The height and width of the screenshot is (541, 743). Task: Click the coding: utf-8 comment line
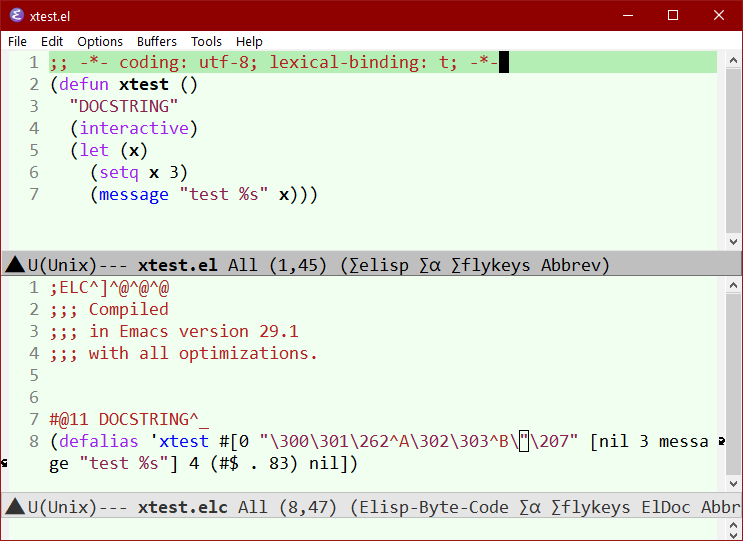274,62
